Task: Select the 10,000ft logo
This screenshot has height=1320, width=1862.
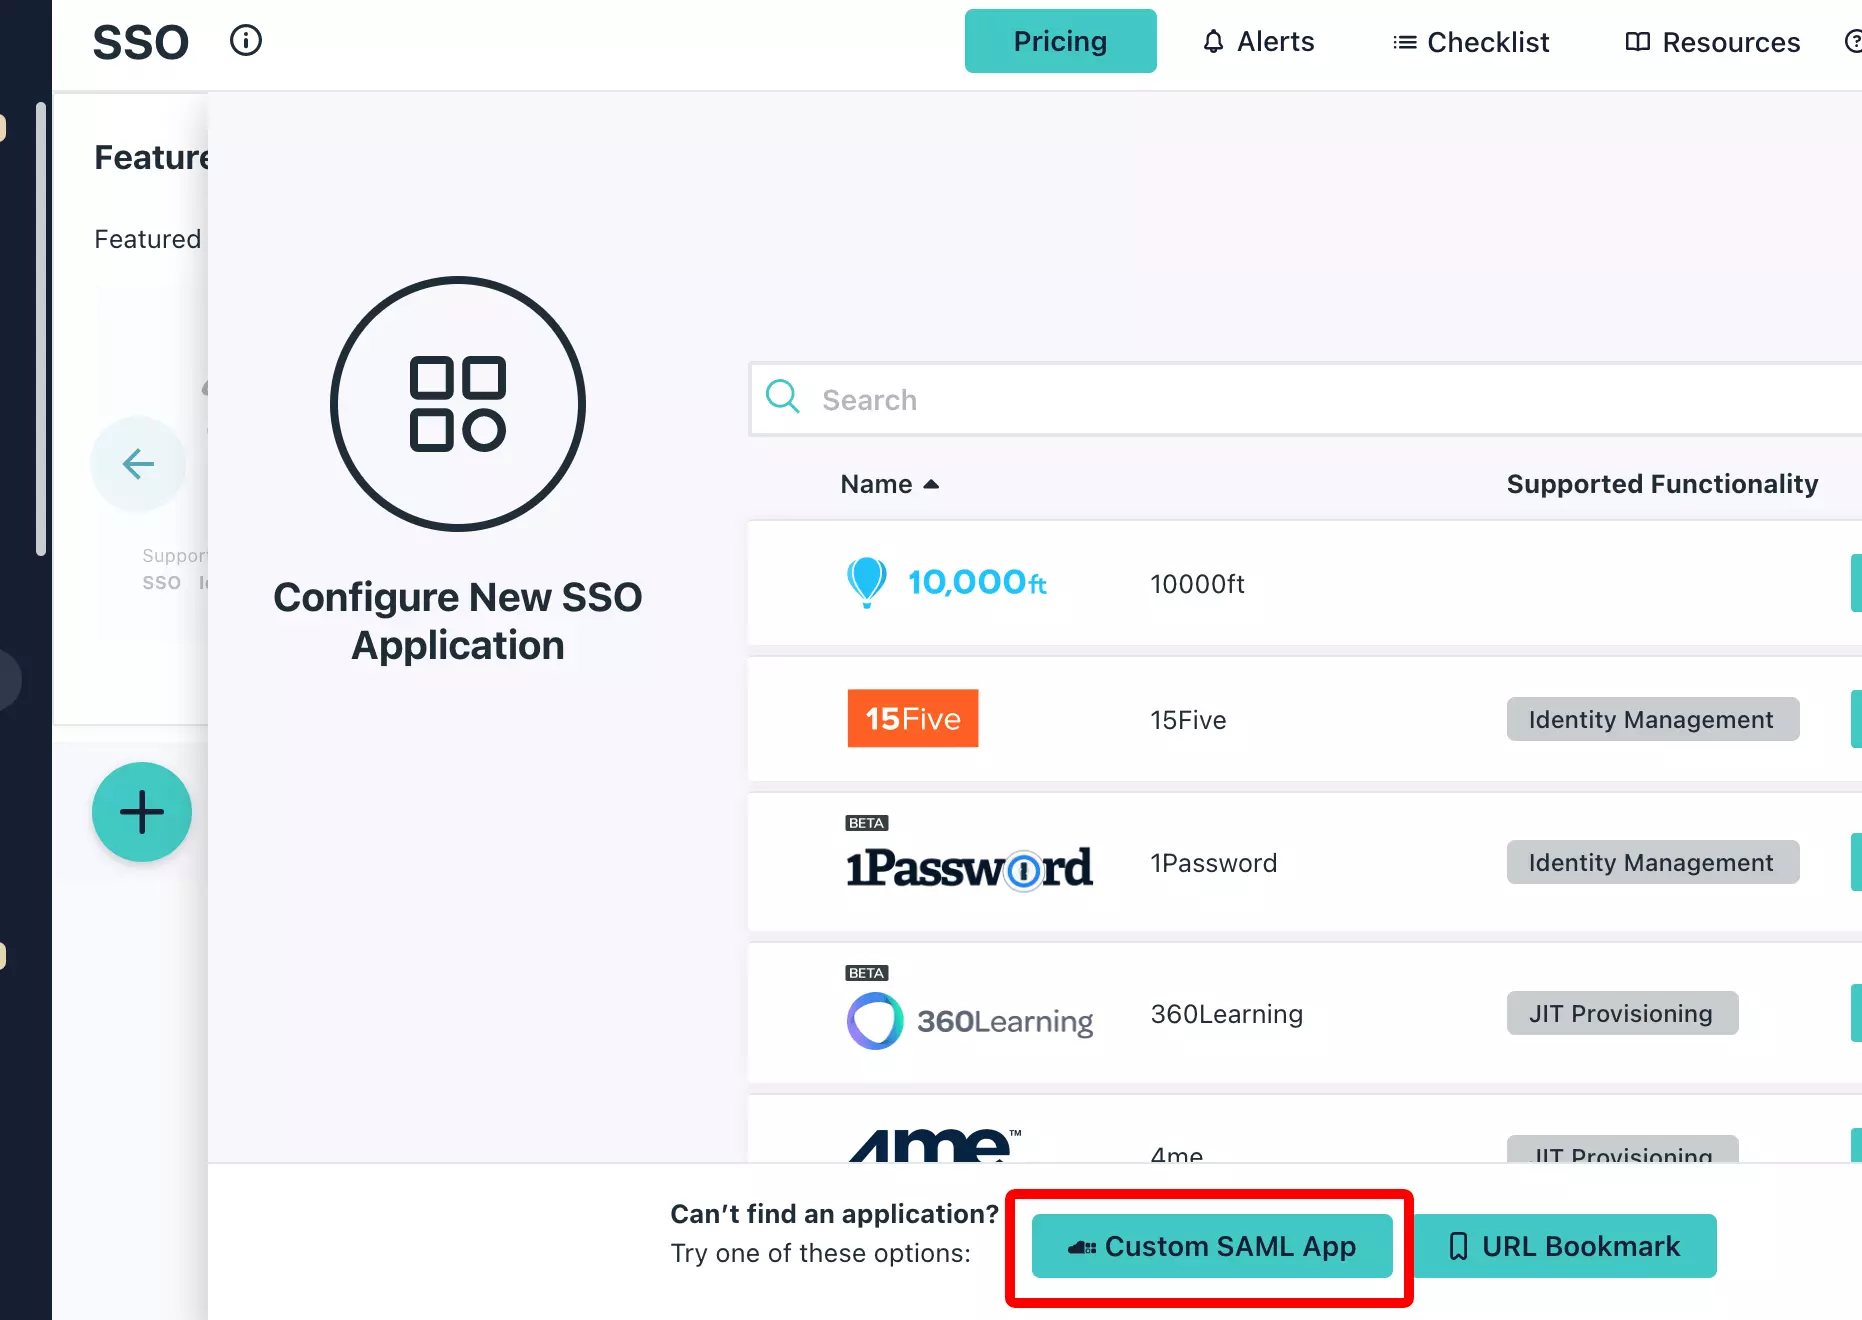Action: (946, 583)
